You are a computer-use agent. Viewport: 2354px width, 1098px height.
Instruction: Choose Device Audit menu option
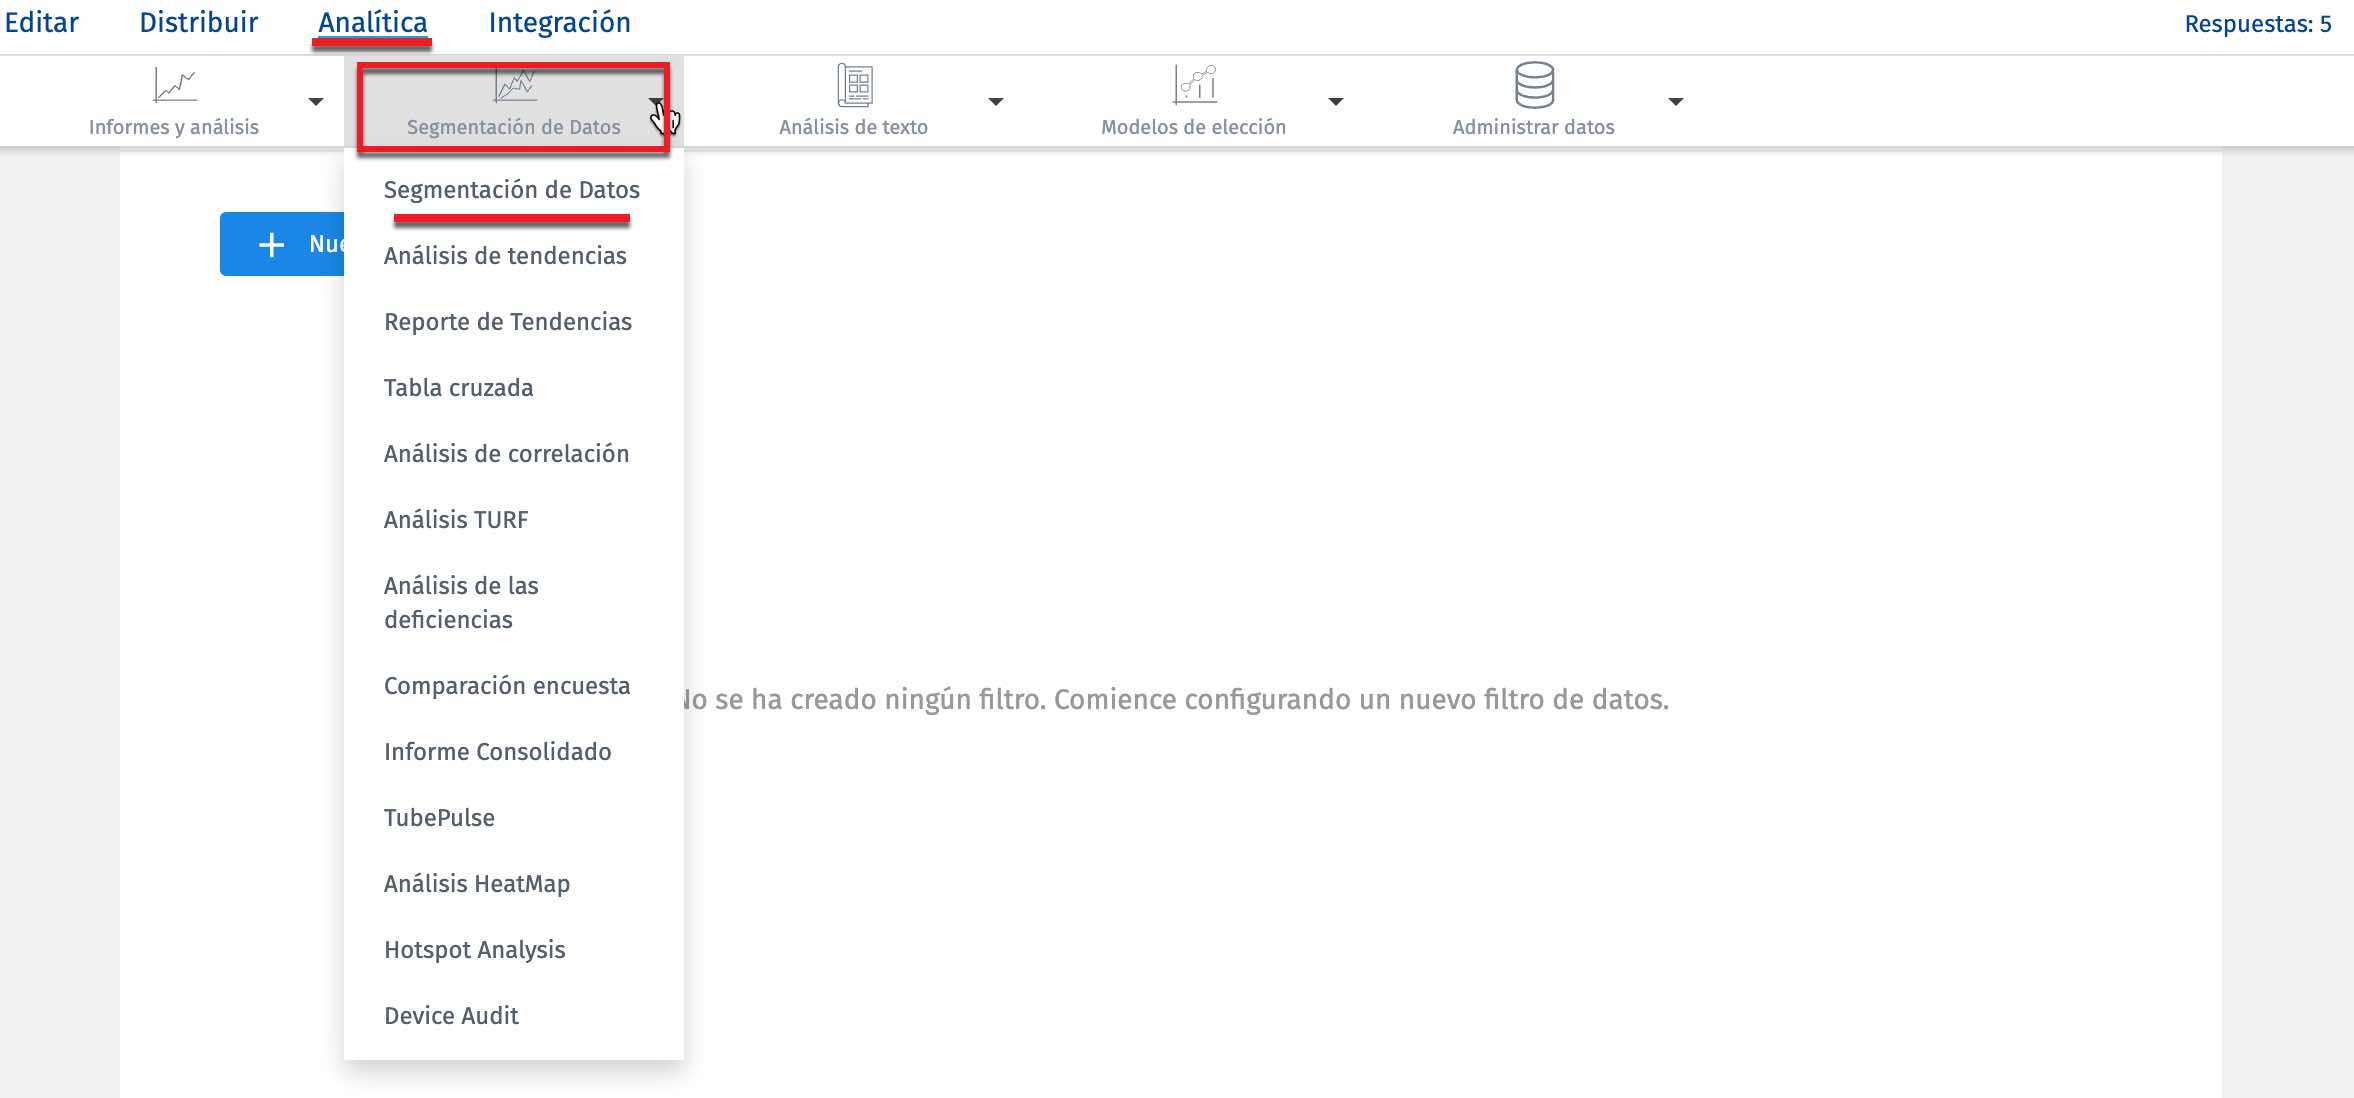pyautogui.click(x=451, y=1016)
